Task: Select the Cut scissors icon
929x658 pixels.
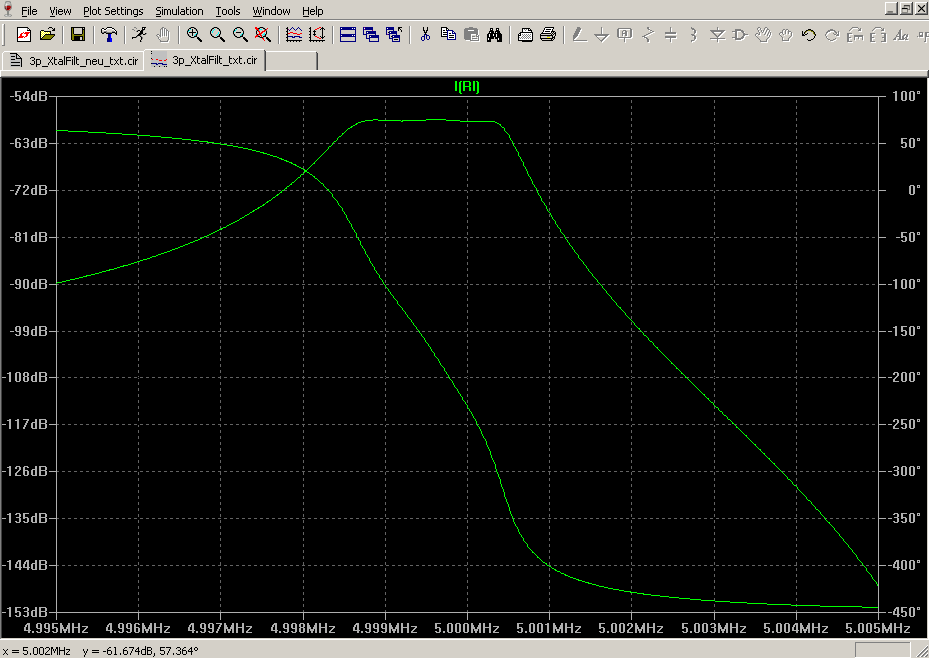Action: [x=425, y=35]
